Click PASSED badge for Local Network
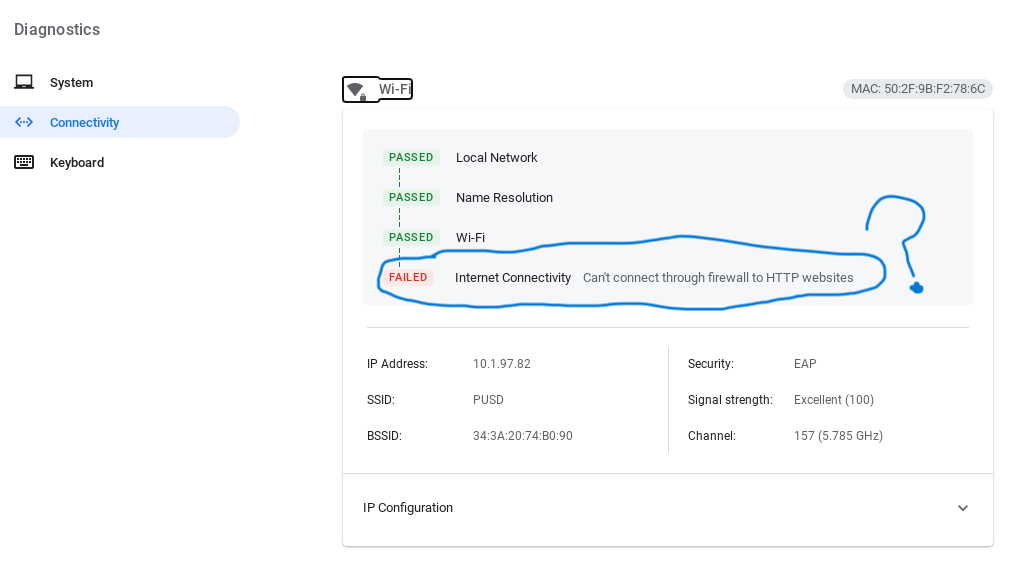This screenshot has width=1016, height=564. tap(411, 158)
